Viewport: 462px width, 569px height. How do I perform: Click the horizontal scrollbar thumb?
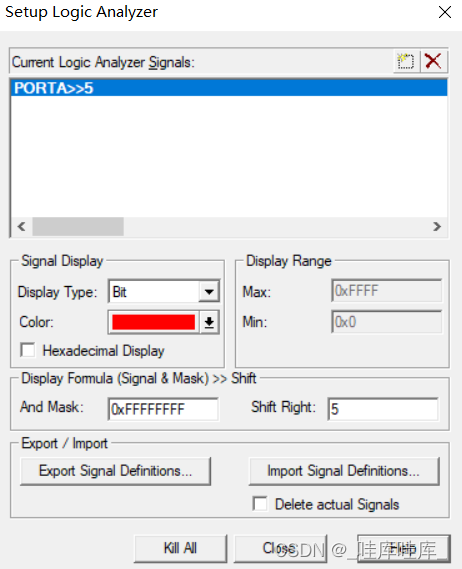tap(78, 226)
